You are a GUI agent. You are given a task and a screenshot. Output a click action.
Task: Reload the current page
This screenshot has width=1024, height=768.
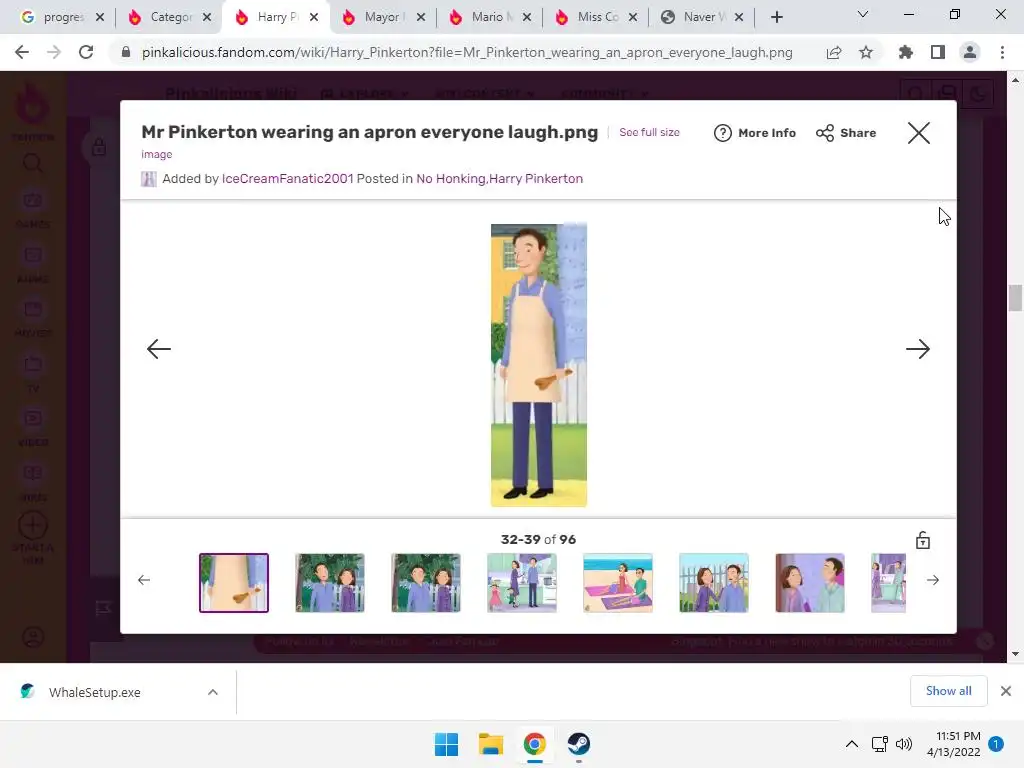click(x=86, y=52)
